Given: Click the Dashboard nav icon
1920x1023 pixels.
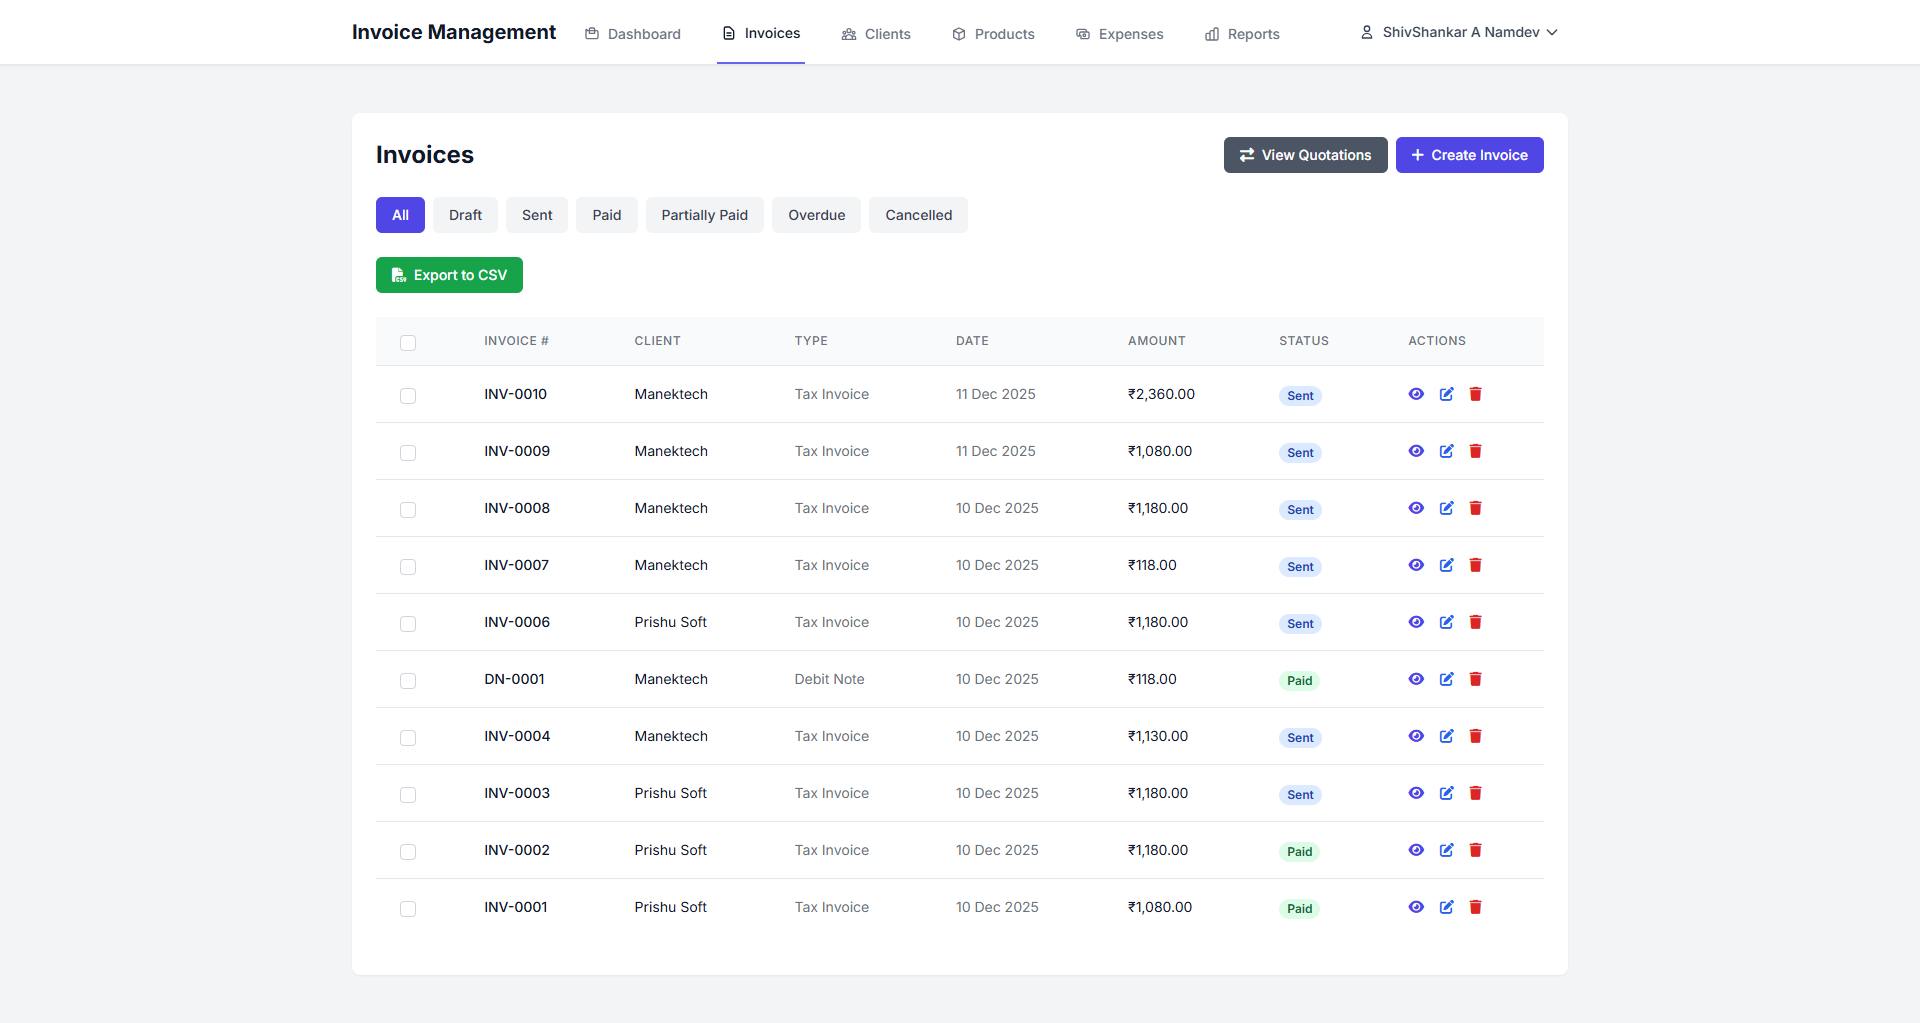Looking at the screenshot, I should [x=591, y=33].
